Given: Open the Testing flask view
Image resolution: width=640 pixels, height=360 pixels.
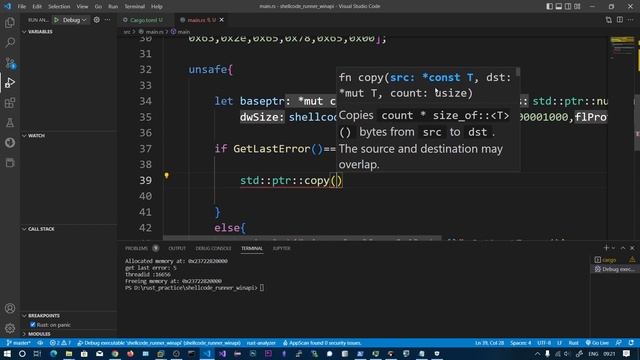Looking at the screenshot, I should click(x=10, y=123).
